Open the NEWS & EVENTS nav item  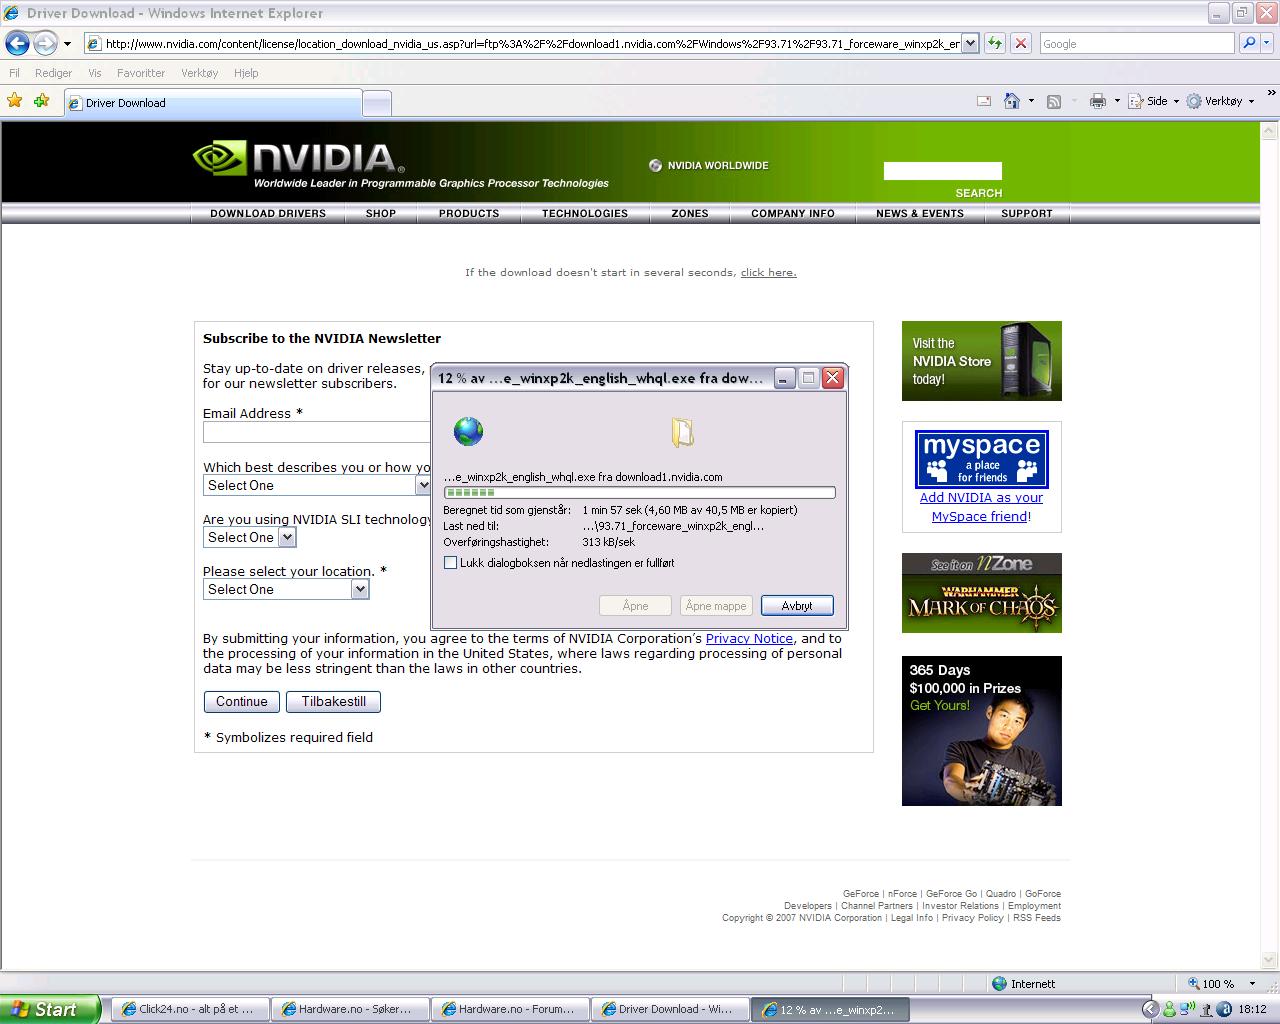(x=920, y=213)
